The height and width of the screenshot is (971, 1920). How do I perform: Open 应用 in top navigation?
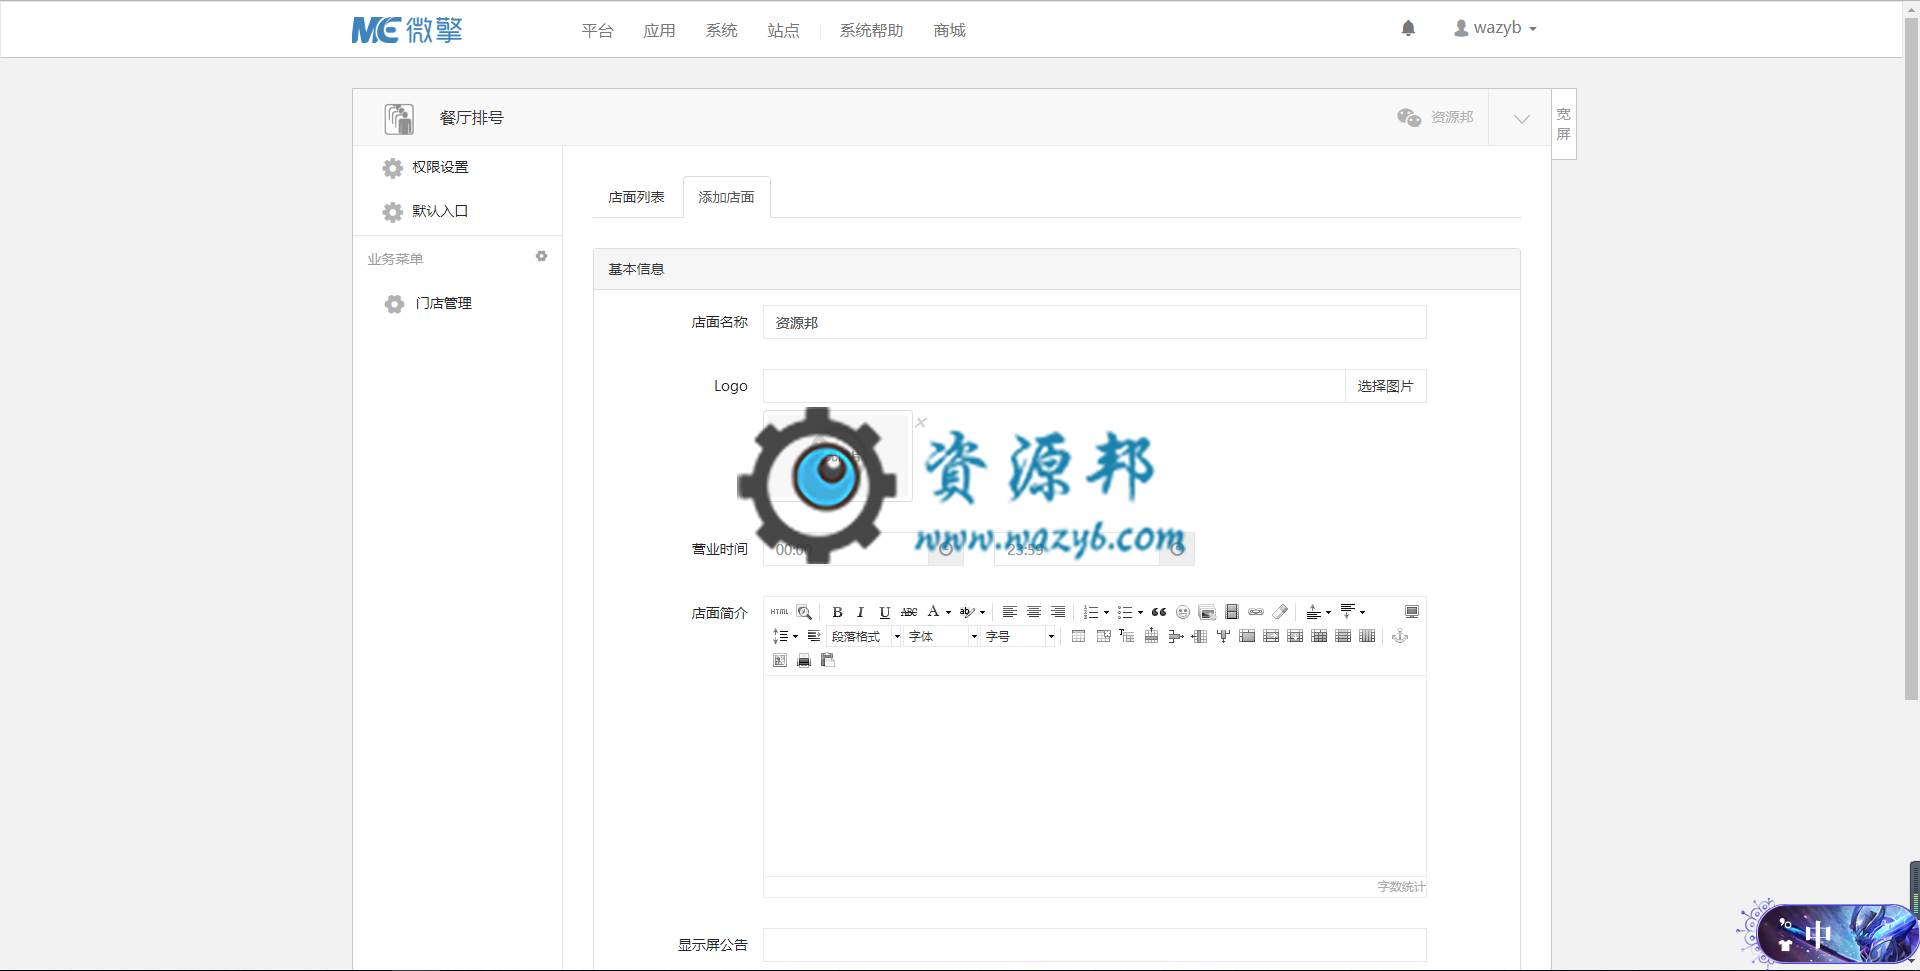[659, 31]
